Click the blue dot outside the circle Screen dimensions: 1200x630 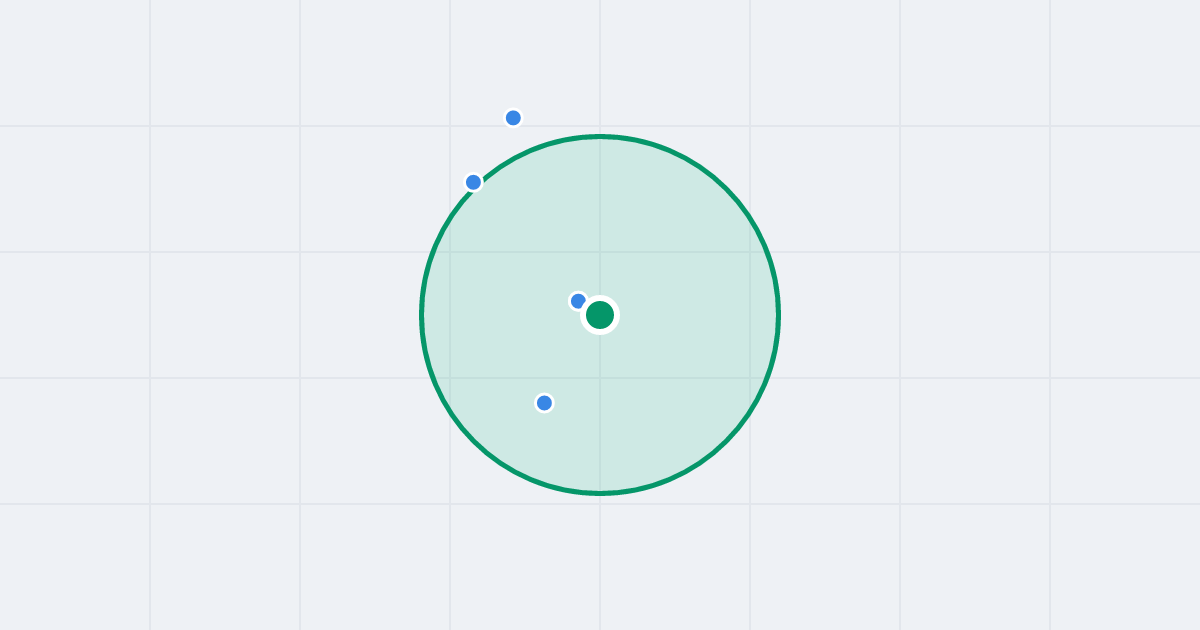tap(513, 118)
